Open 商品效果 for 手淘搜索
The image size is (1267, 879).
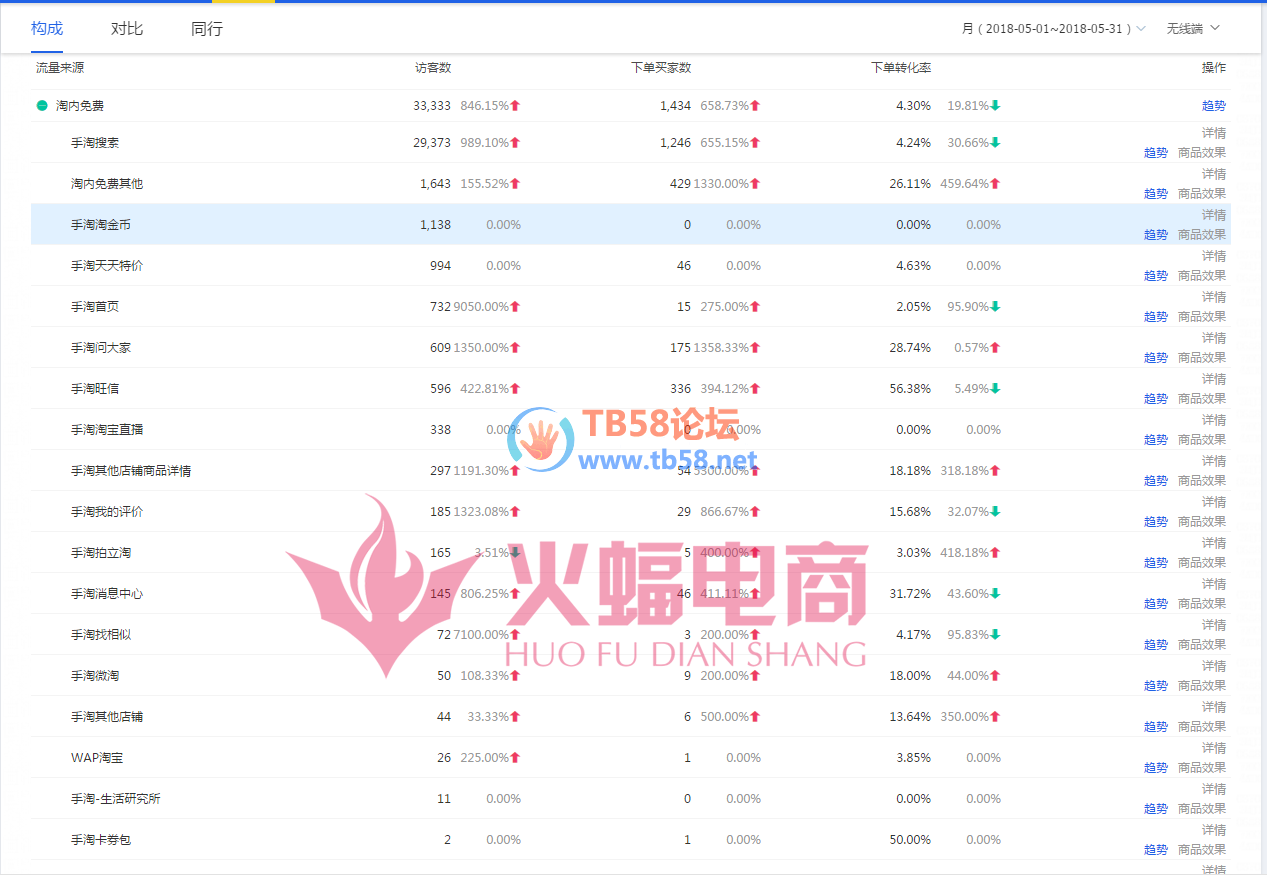coord(1202,153)
